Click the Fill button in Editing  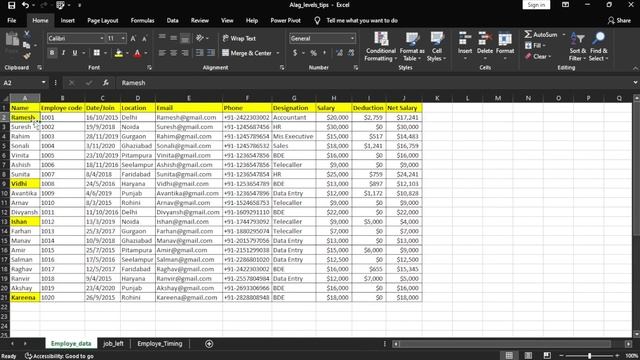pos(536,45)
